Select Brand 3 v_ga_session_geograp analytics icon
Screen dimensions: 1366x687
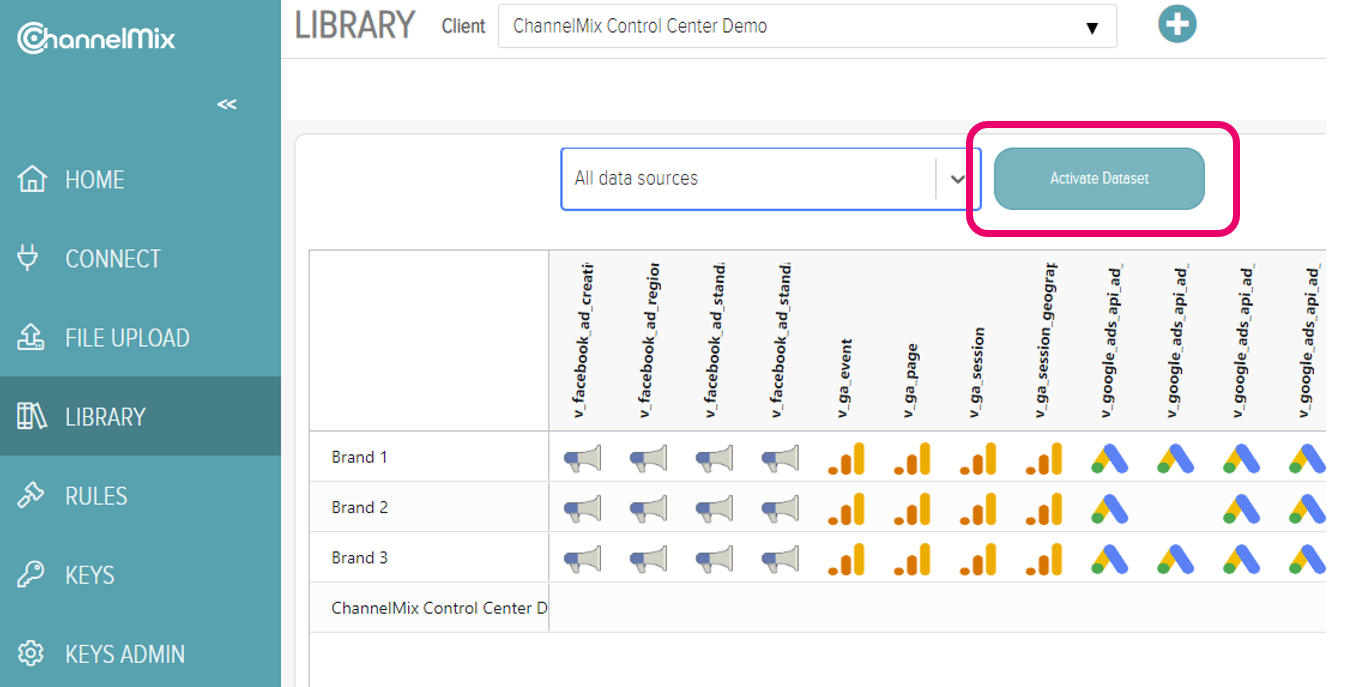pyautogui.click(x=1044, y=559)
